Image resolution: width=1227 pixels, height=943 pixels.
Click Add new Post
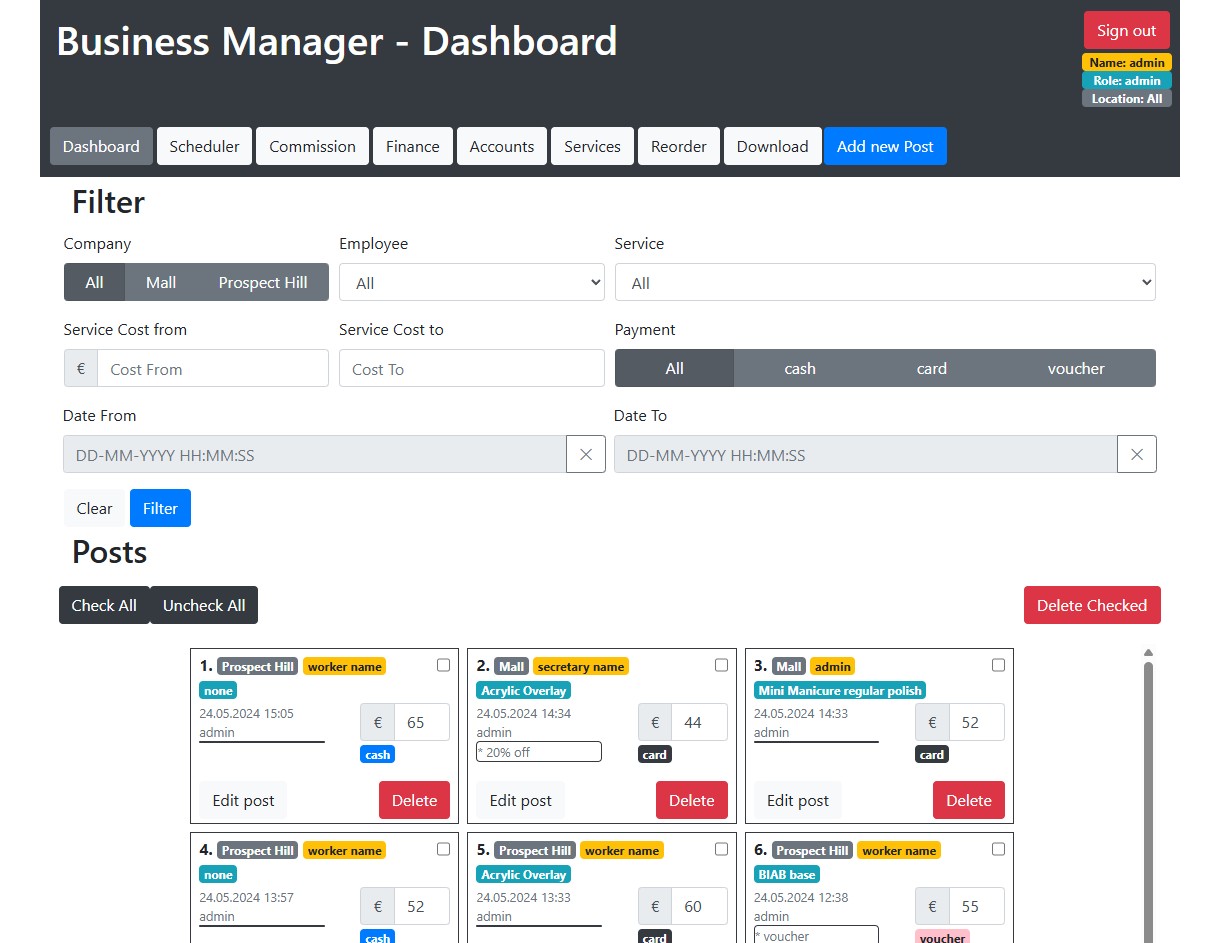pyautogui.click(x=884, y=146)
